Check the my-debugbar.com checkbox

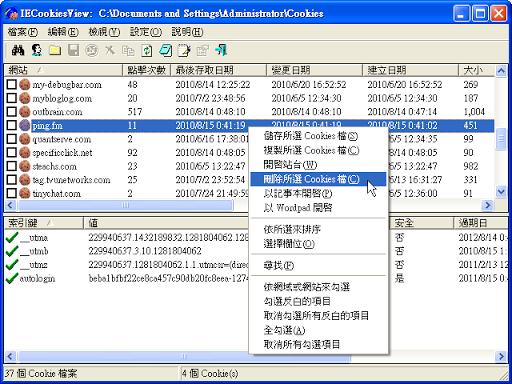tap(12, 84)
